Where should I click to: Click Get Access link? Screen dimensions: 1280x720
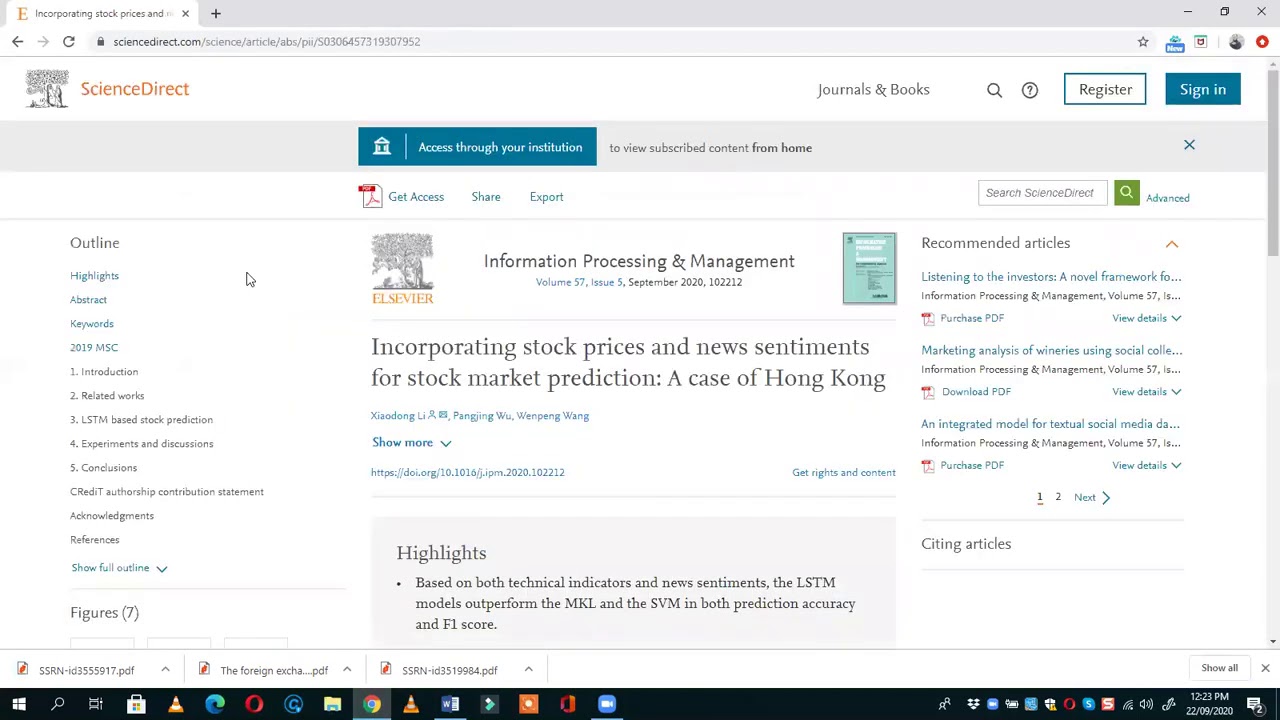click(x=416, y=197)
